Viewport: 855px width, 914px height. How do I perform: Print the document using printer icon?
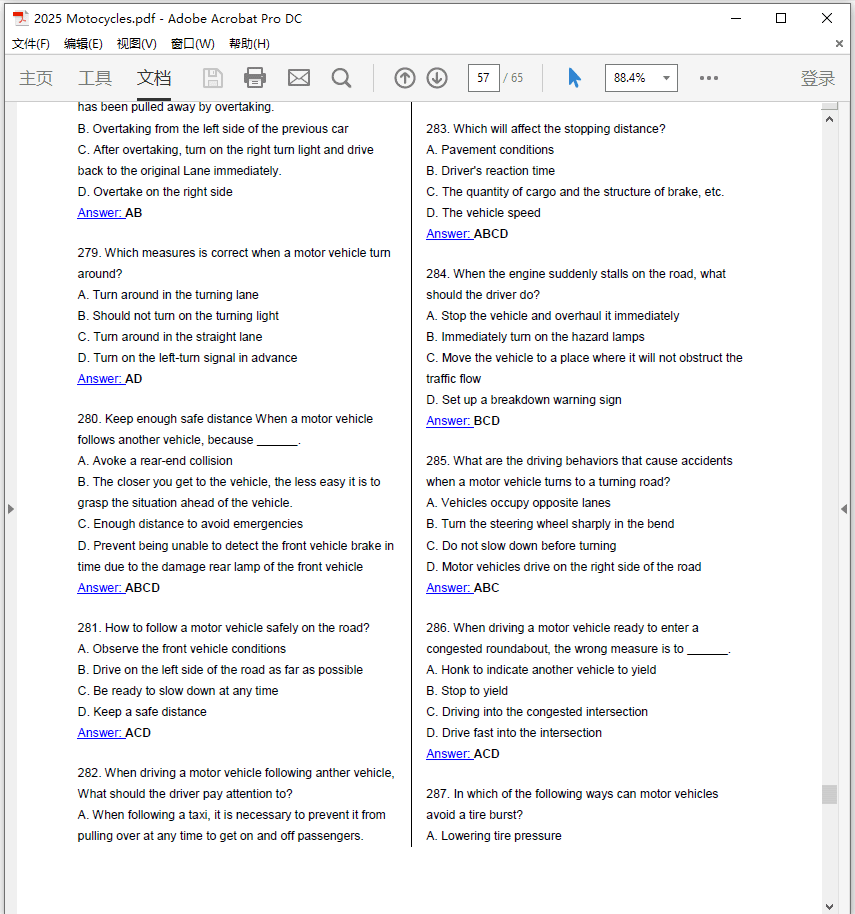255,78
